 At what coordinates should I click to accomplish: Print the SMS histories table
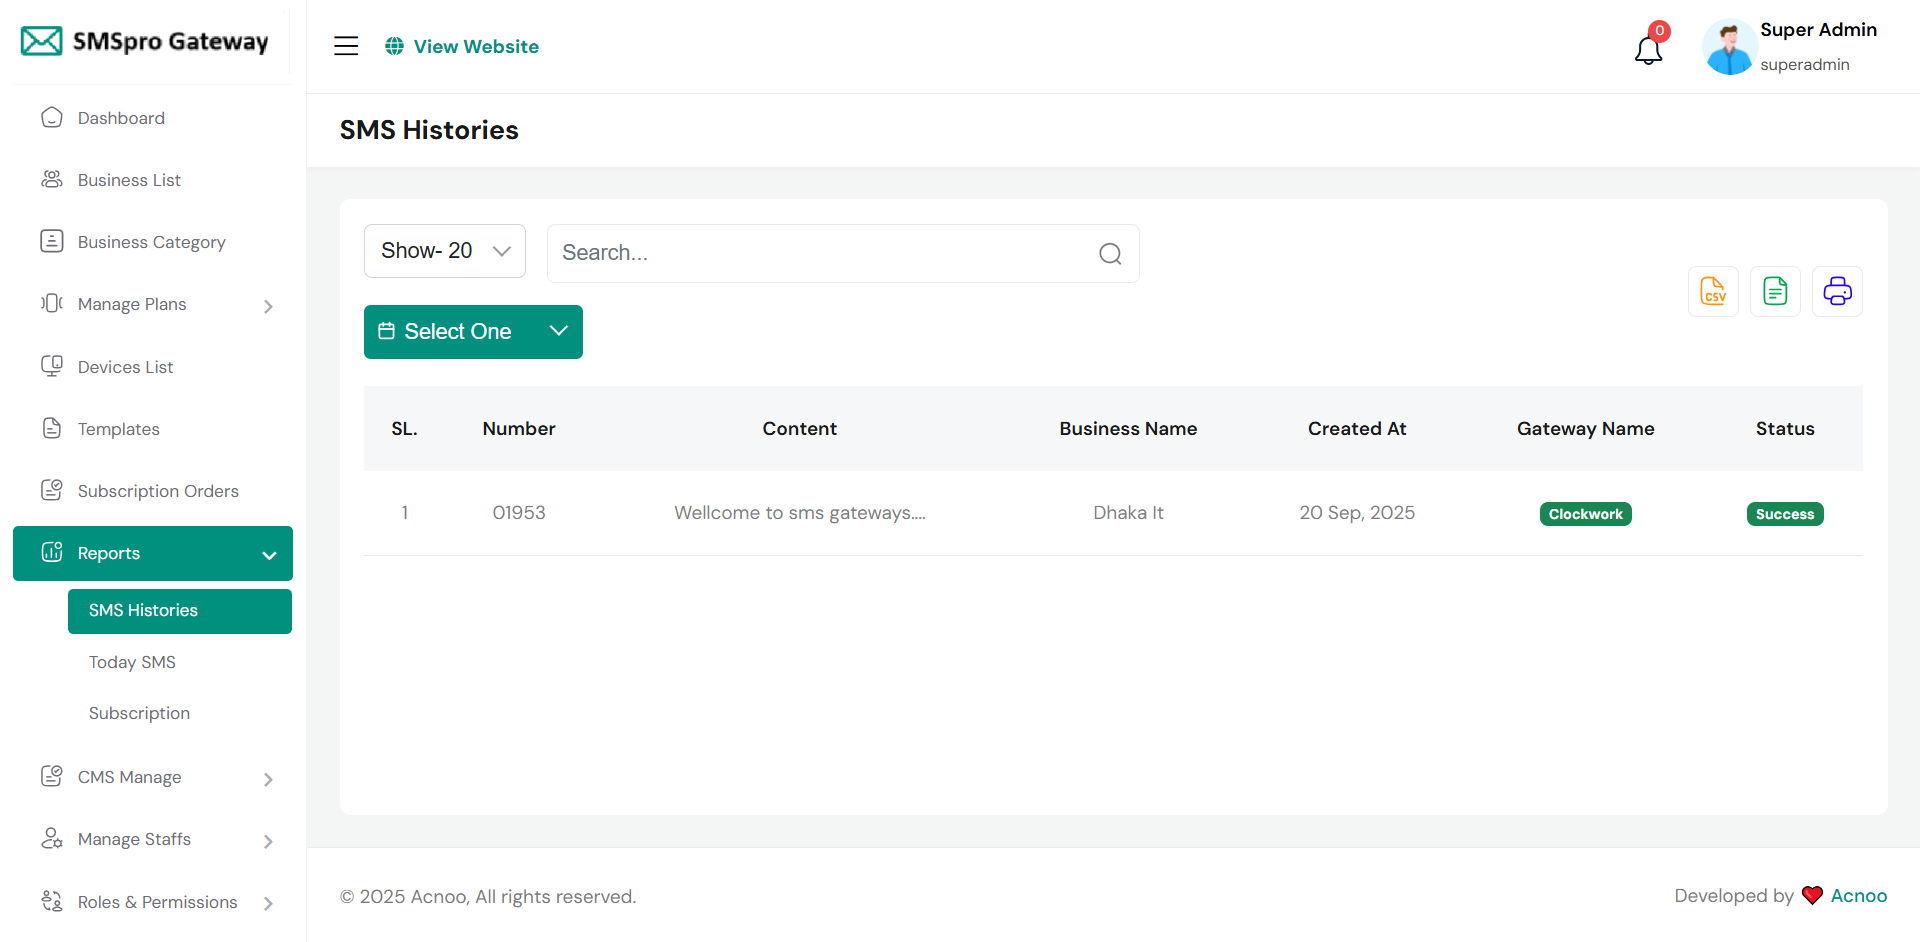(1837, 292)
